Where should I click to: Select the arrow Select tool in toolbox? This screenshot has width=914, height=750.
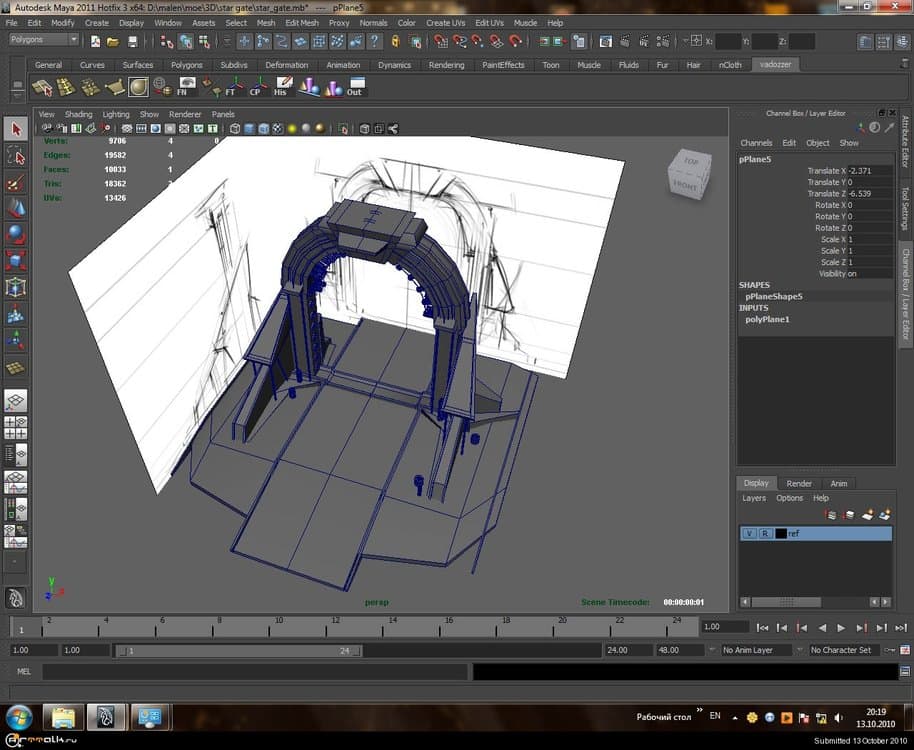click(16, 130)
